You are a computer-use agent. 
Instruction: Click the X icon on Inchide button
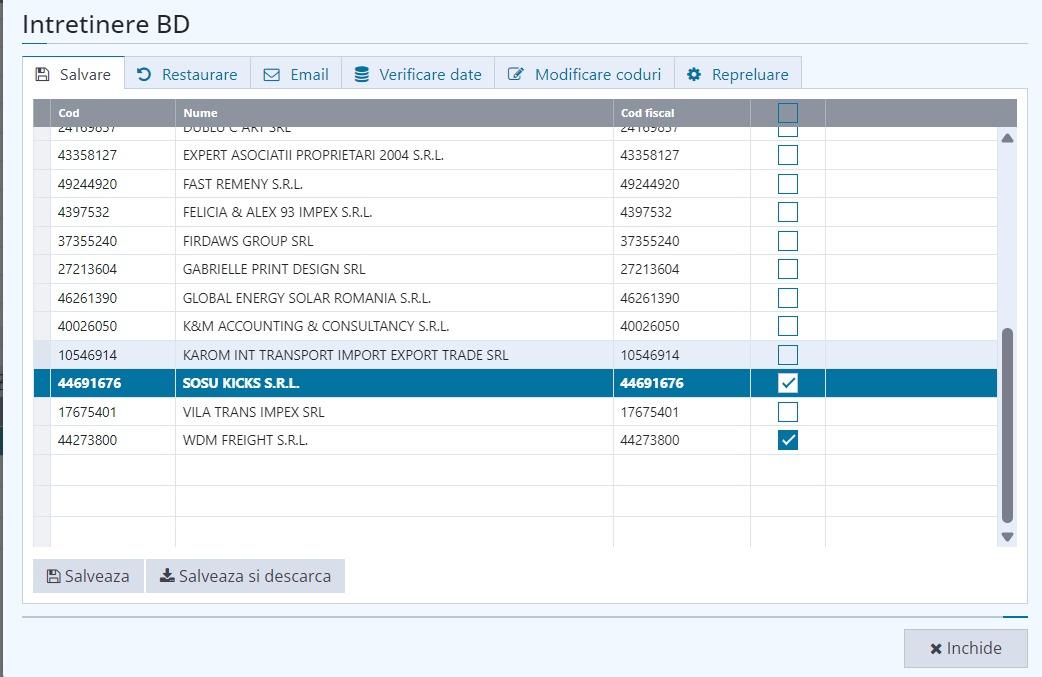tap(936, 648)
